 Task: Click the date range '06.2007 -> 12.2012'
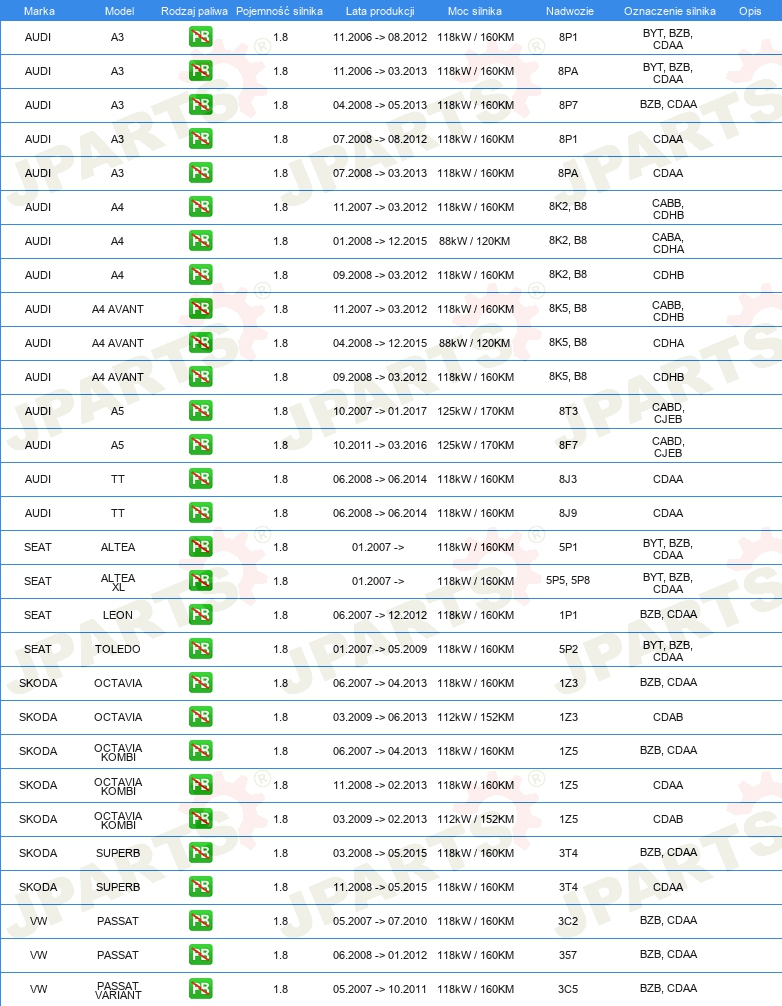click(380, 615)
